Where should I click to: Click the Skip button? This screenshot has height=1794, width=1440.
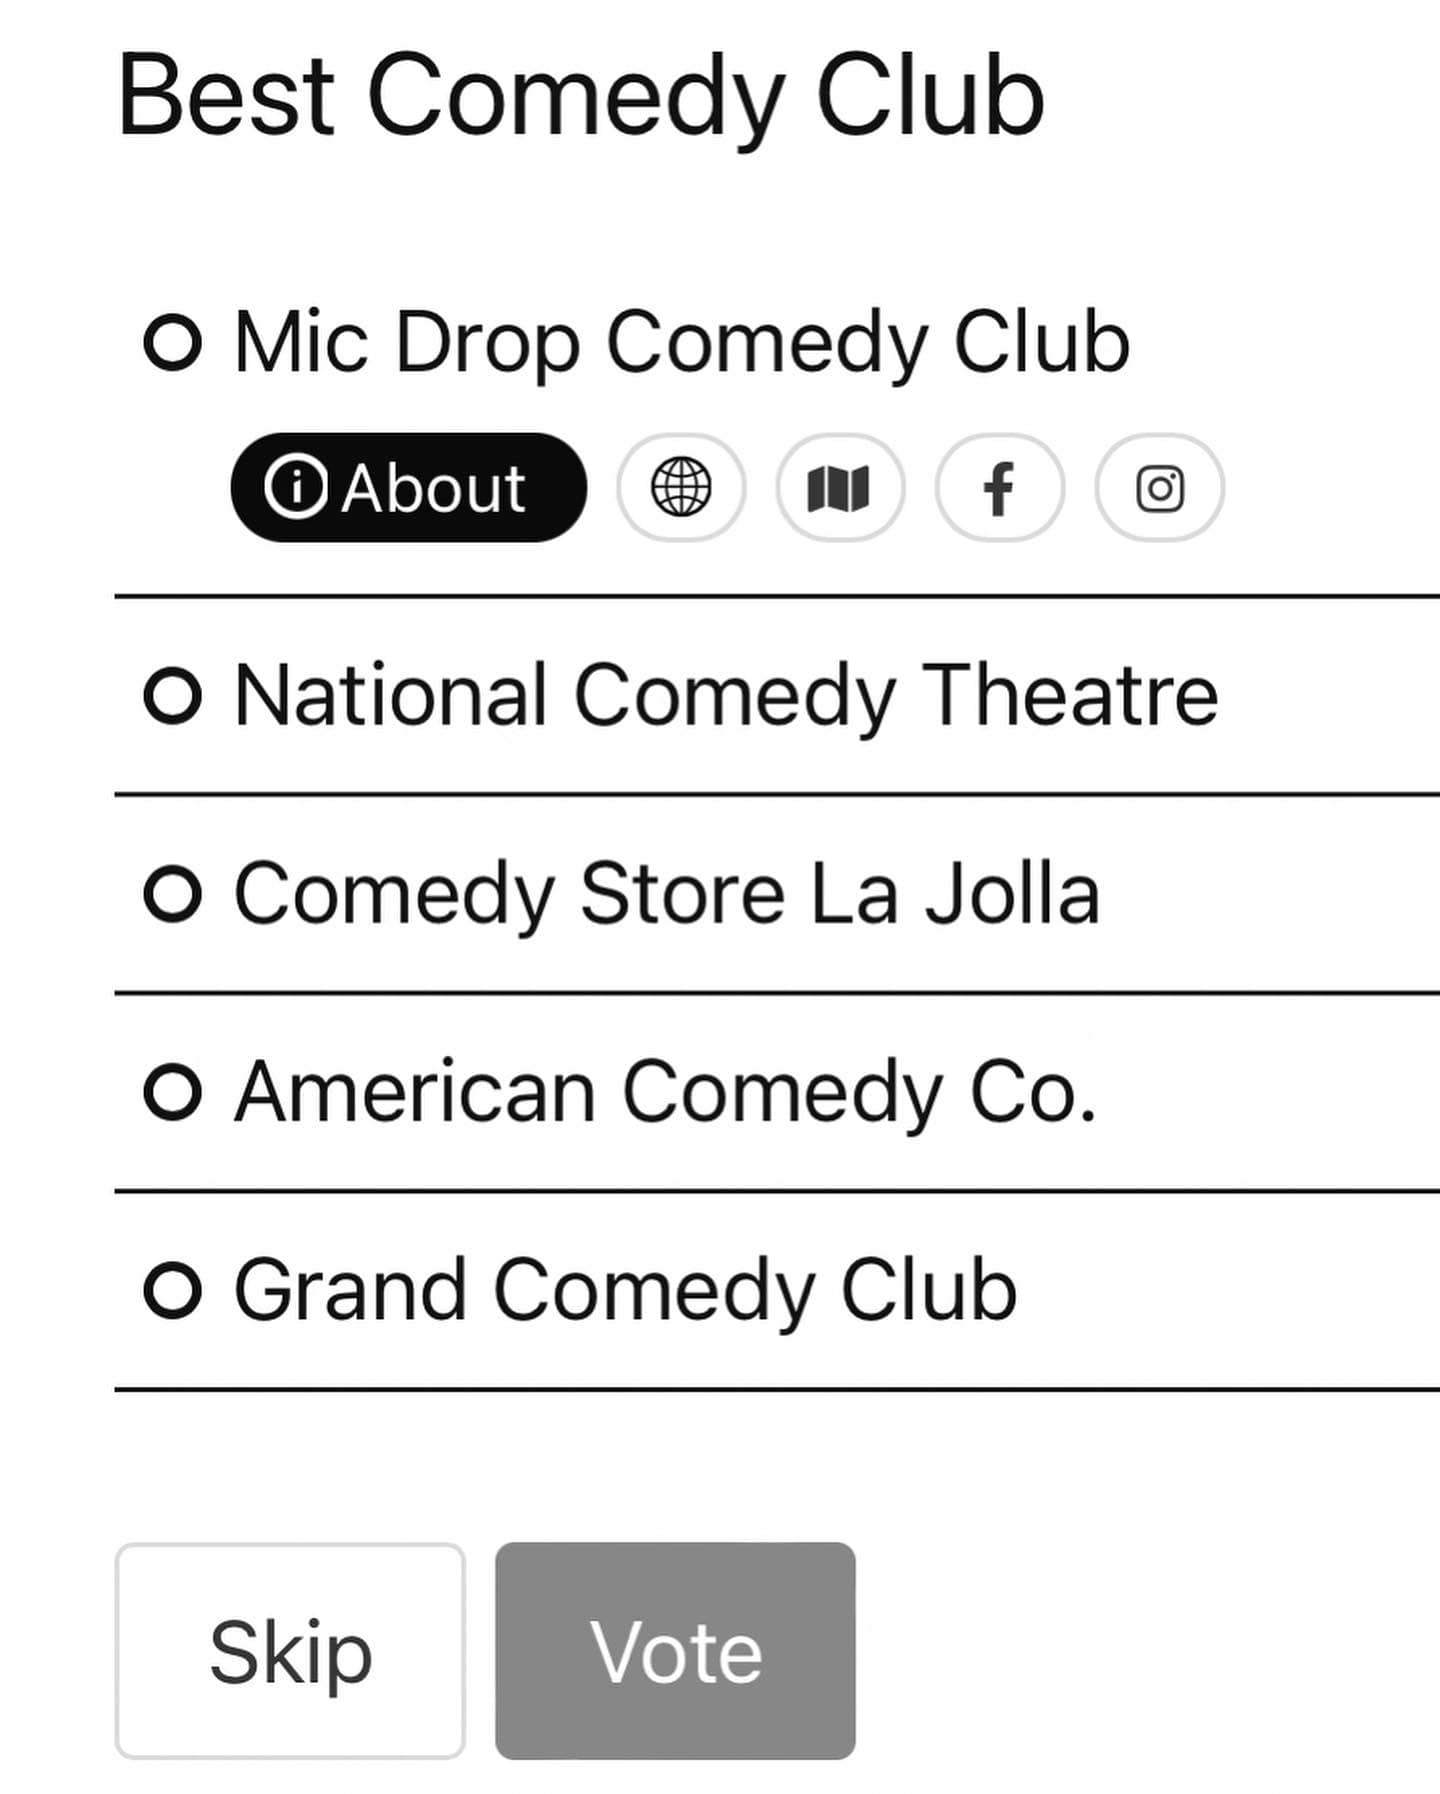290,1651
